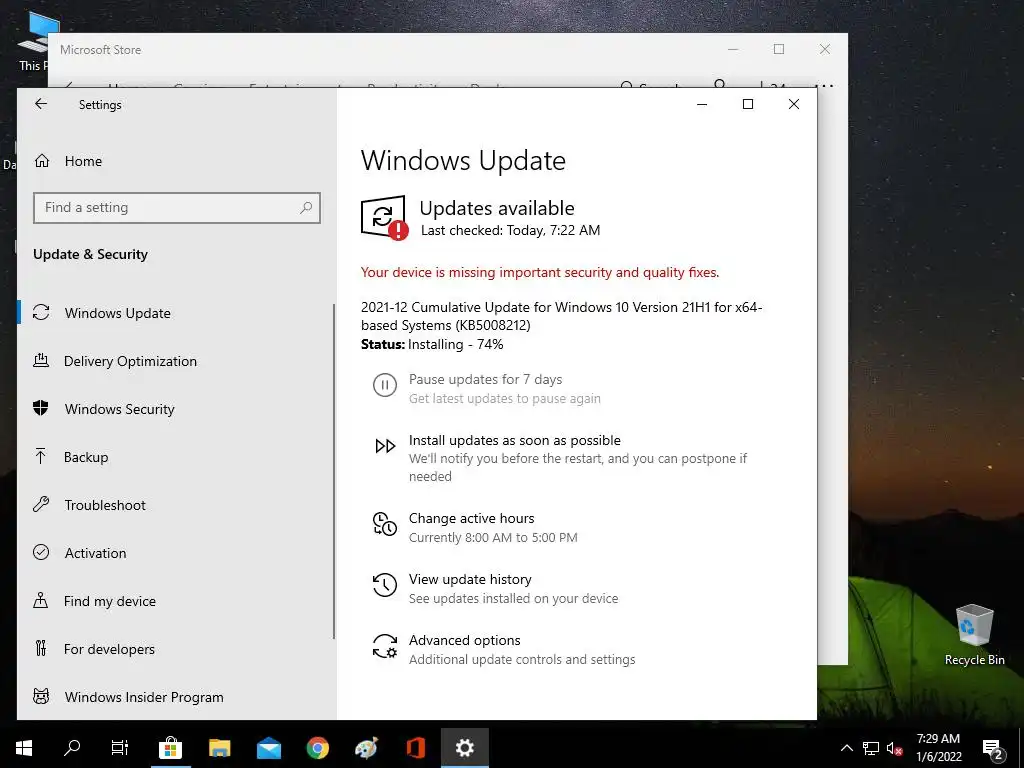Viewport: 1024px width, 768px height.
Task: Open Advanced options
Action: point(464,641)
